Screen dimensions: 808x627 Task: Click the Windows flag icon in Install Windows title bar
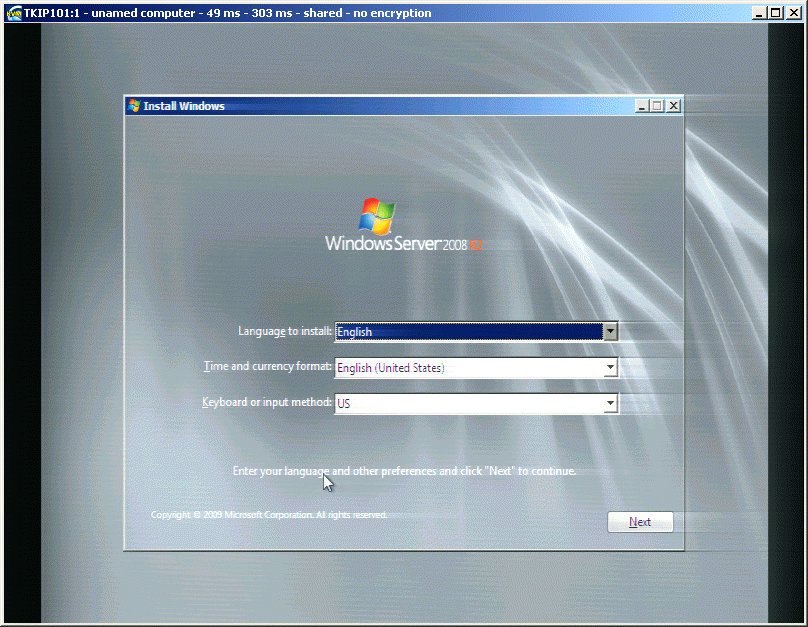click(x=134, y=106)
